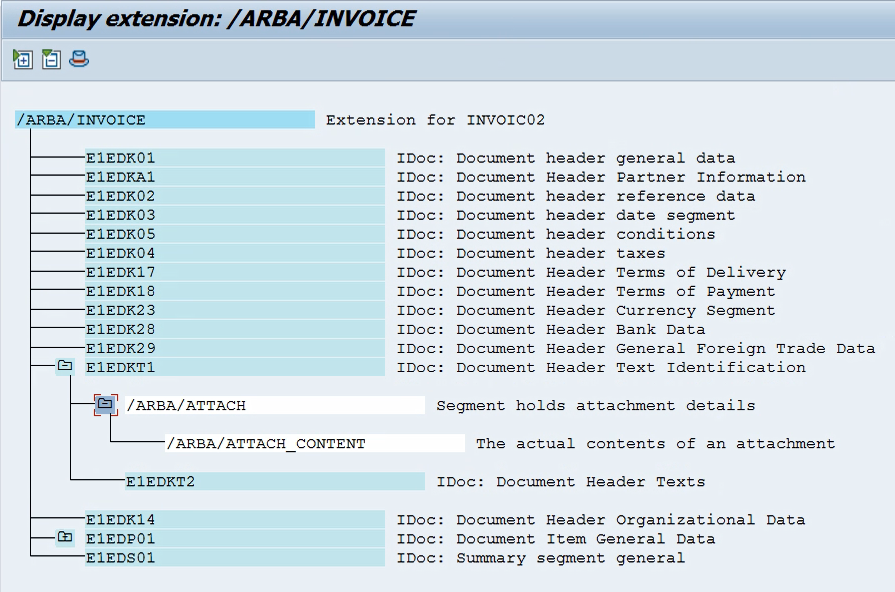This screenshot has height=592, width=895.
Task: Click 'General Foreign Trade Data' description
Action: tap(745, 348)
